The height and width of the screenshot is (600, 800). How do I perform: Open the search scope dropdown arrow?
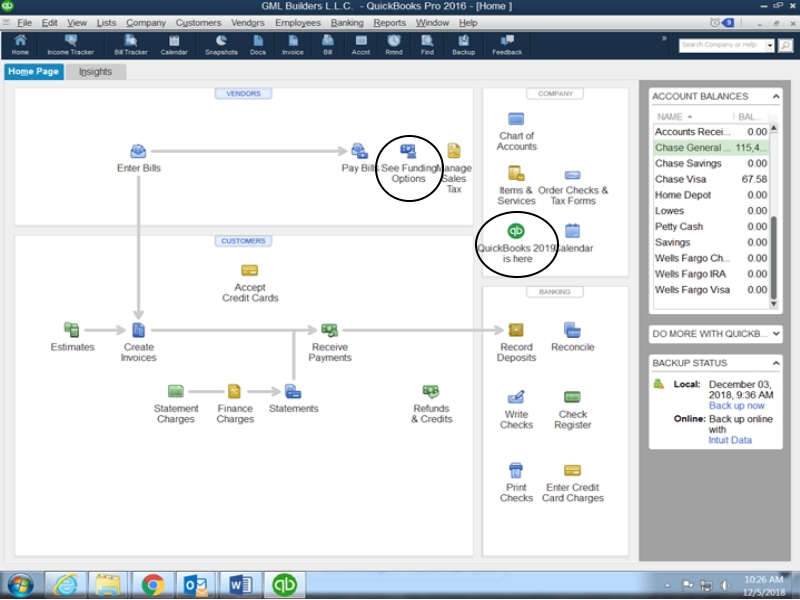(769, 45)
